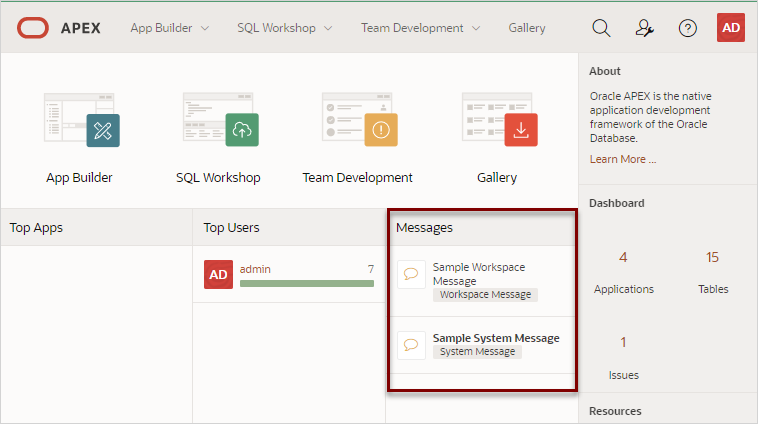The image size is (758, 424).
Task: Click the SQL Workshop label under icon
Action: click(x=218, y=177)
